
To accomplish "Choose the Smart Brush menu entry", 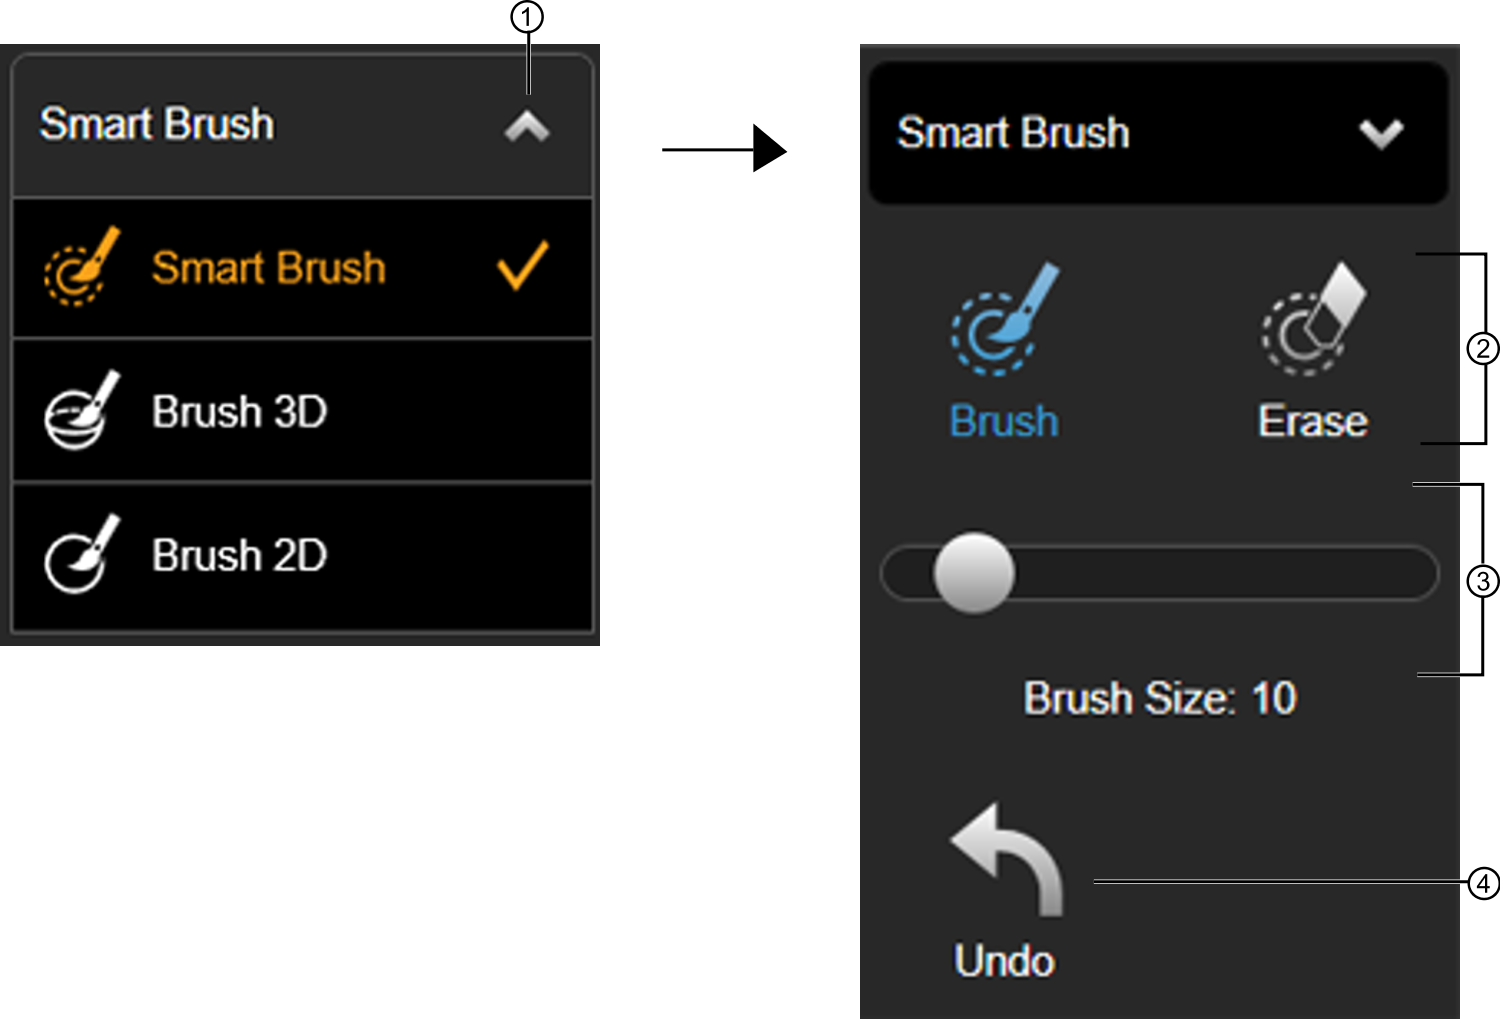I will coord(302,268).
